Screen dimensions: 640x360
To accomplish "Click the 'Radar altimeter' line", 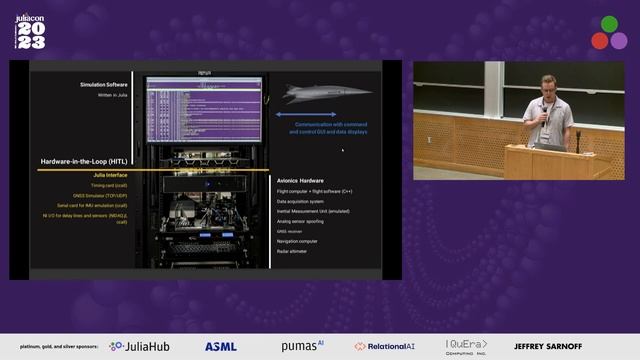I will click(291, 251).
